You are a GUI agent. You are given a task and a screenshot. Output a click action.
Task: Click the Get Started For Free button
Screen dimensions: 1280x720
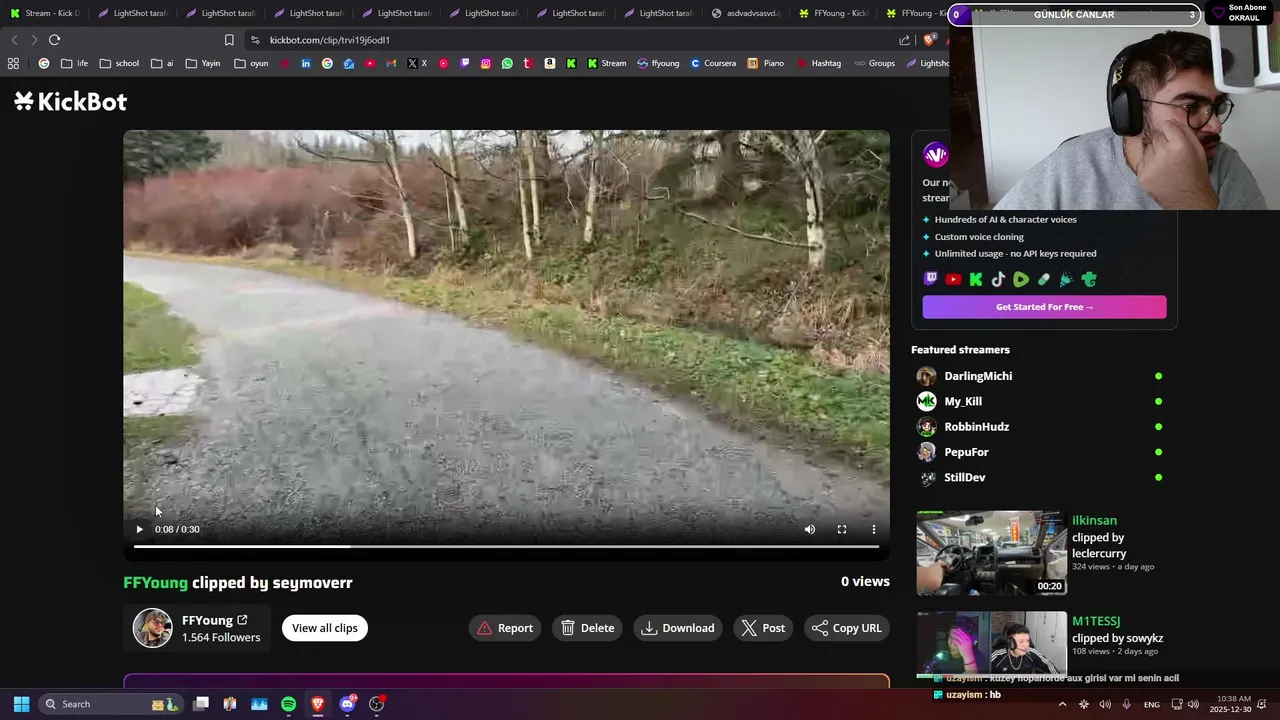[1044, 307]
